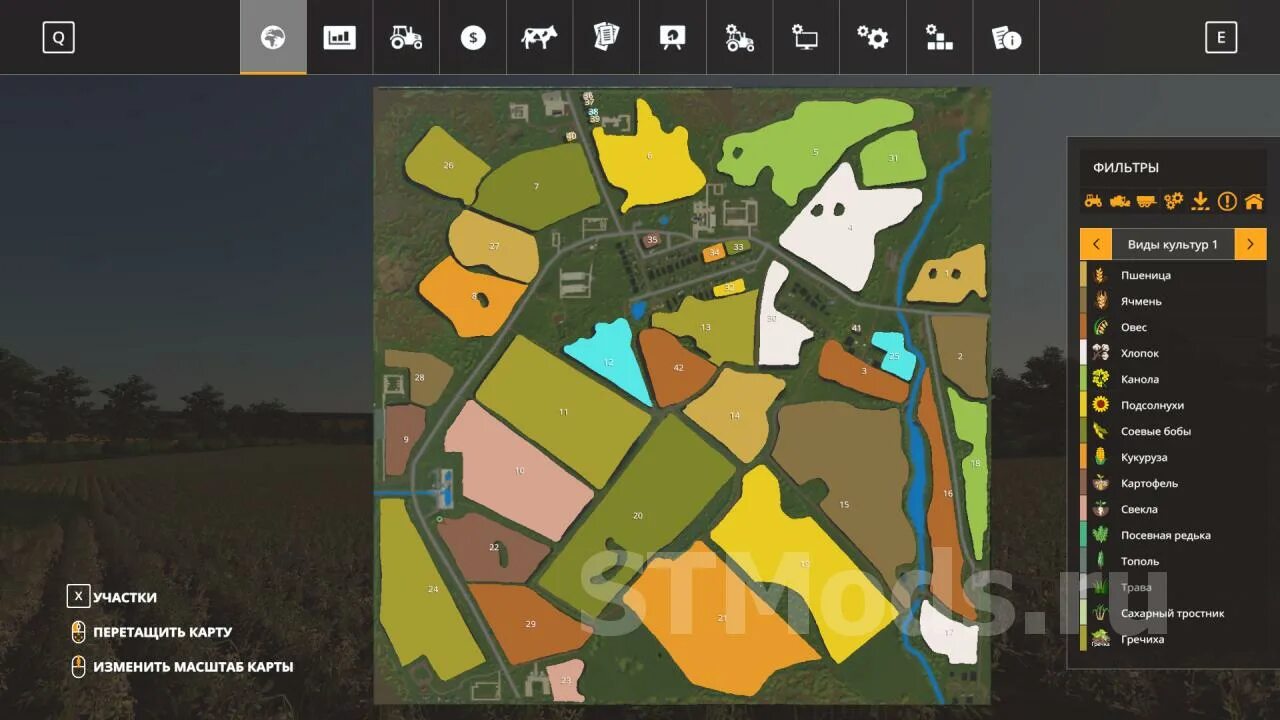Open the presentation board tab icon
This screenshot has width=1280, height=720.
point(673,38)
